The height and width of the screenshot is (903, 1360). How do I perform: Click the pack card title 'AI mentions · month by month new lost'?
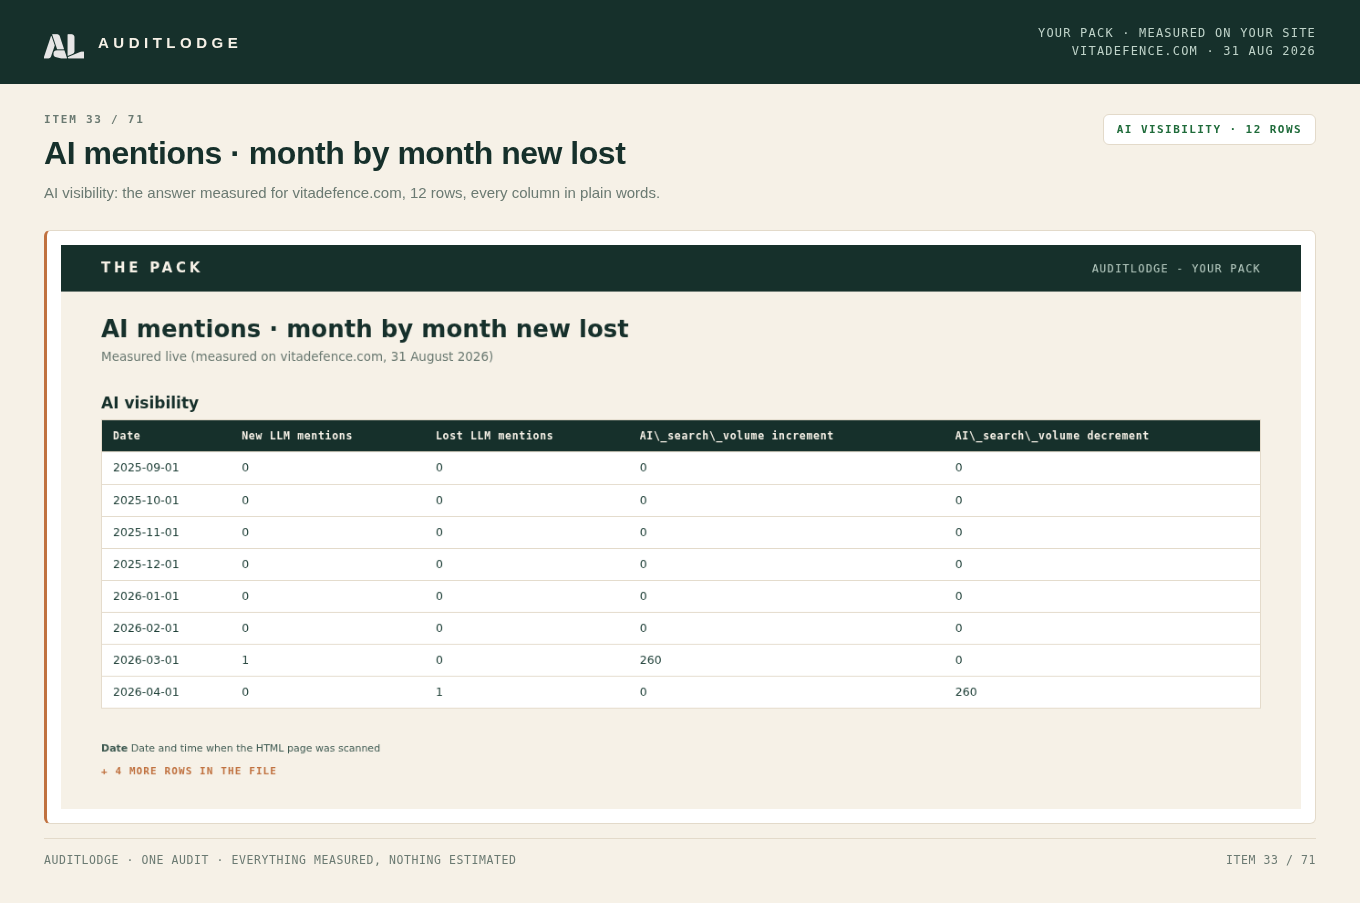pos(365,329)
